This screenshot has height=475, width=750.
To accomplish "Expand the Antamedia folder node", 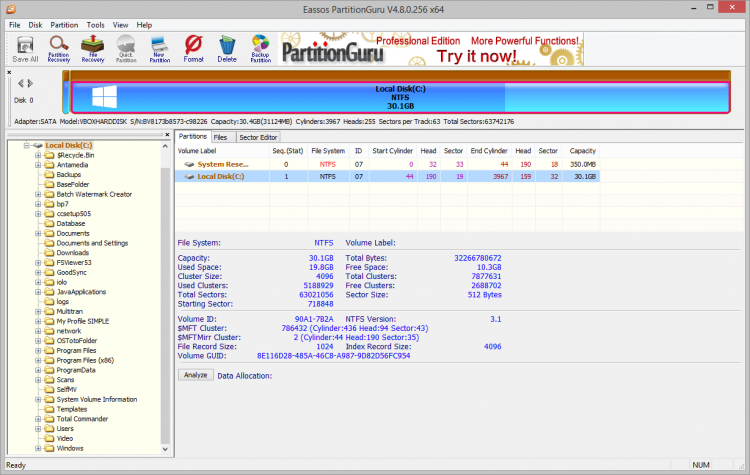I will [x=38, y=165].
